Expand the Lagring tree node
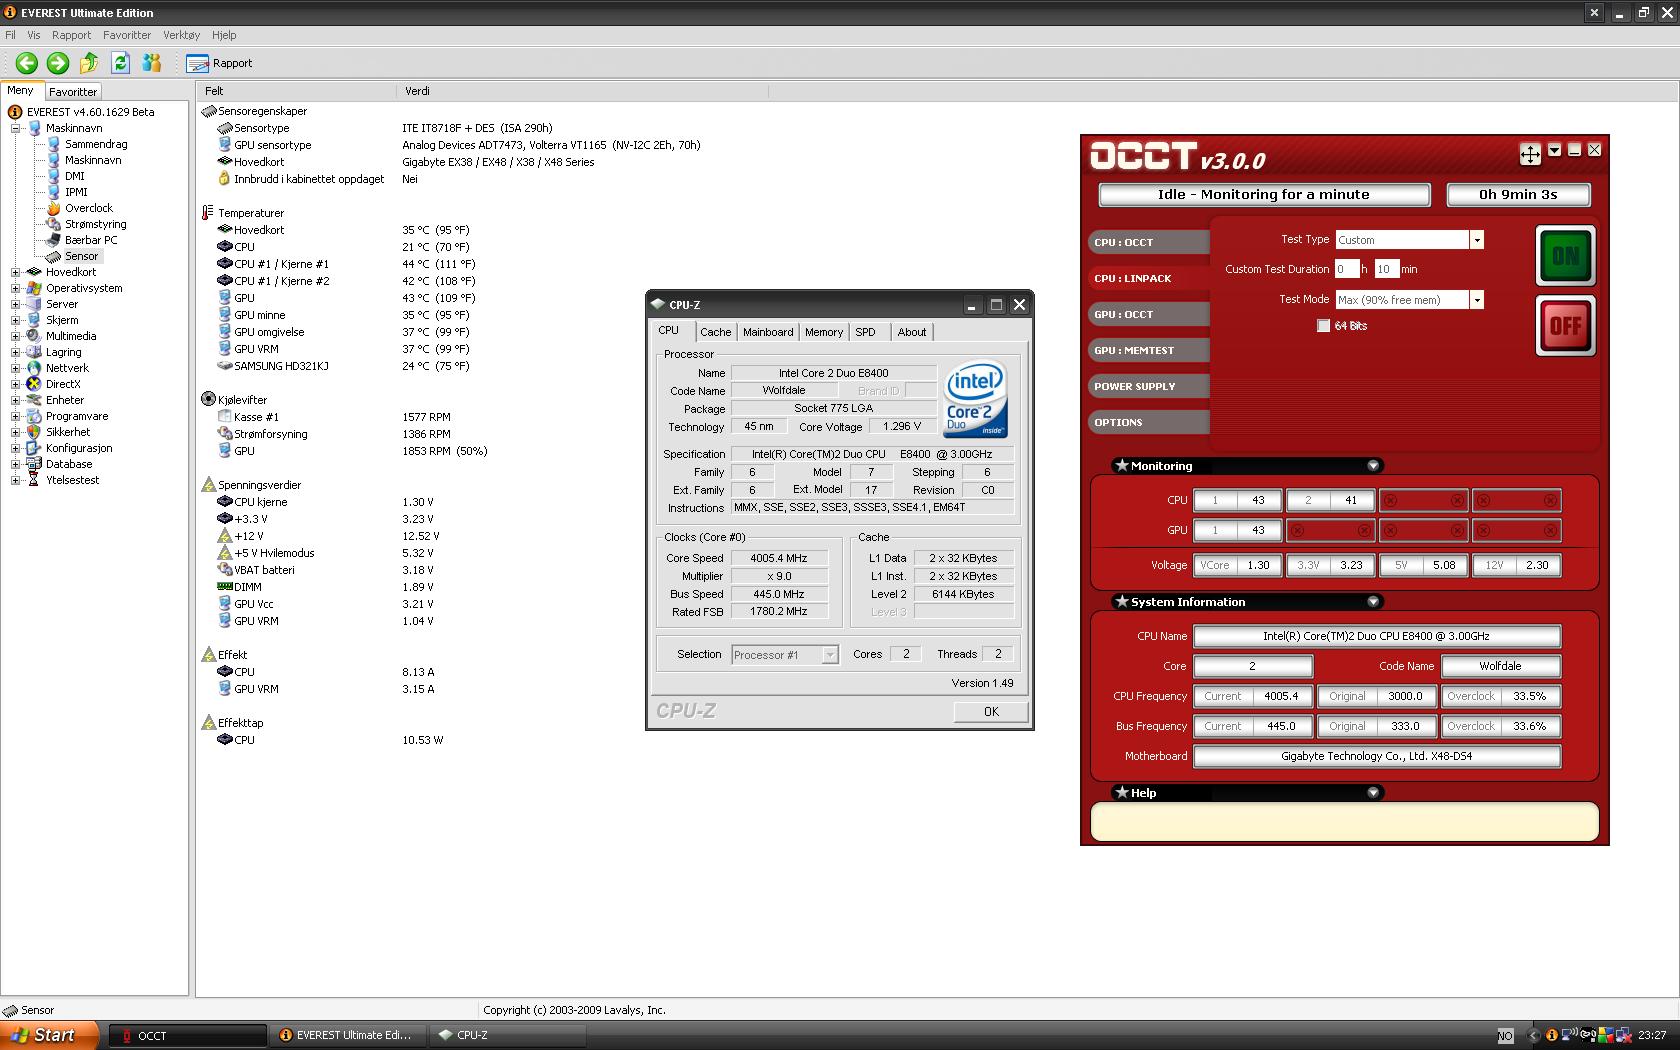This screenshot has height=1050, width=1680. click(x=15, y=352)
